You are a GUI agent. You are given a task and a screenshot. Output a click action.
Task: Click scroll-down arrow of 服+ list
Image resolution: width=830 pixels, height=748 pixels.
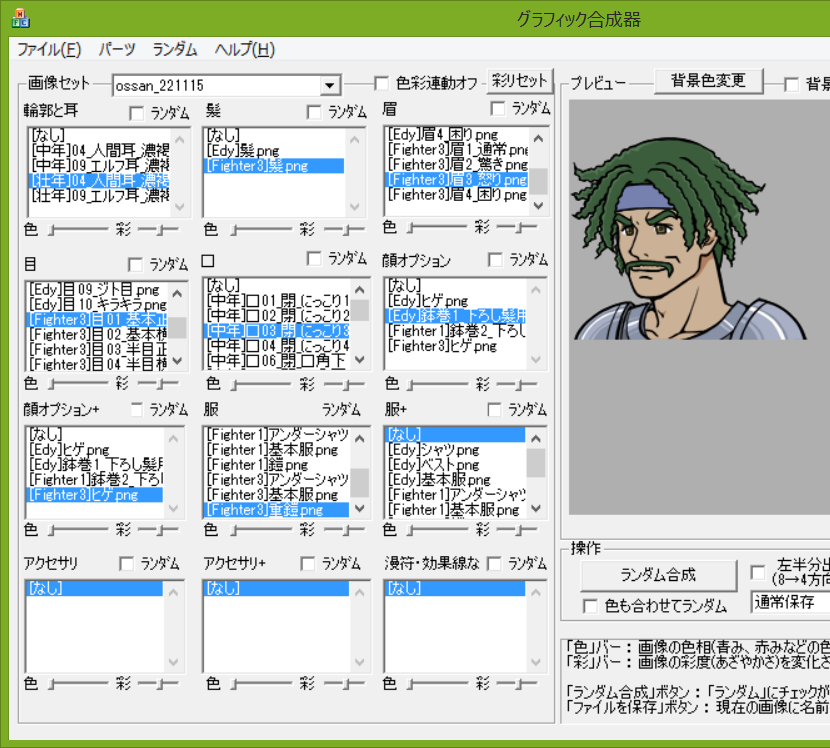[x=536, y=509]
